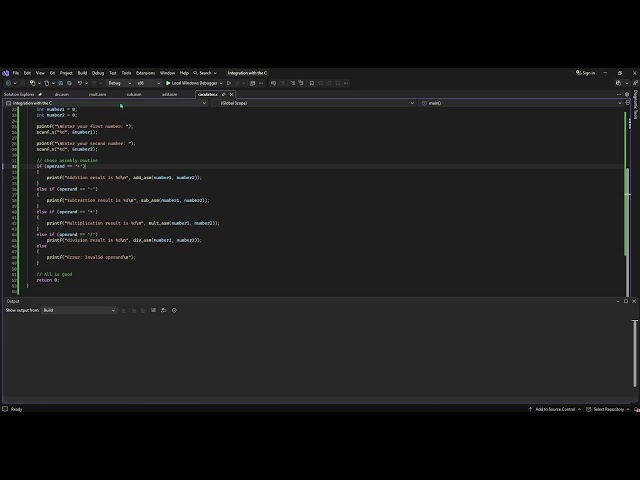
Task: Open the Project menu
Action: (x=66, y=73)
